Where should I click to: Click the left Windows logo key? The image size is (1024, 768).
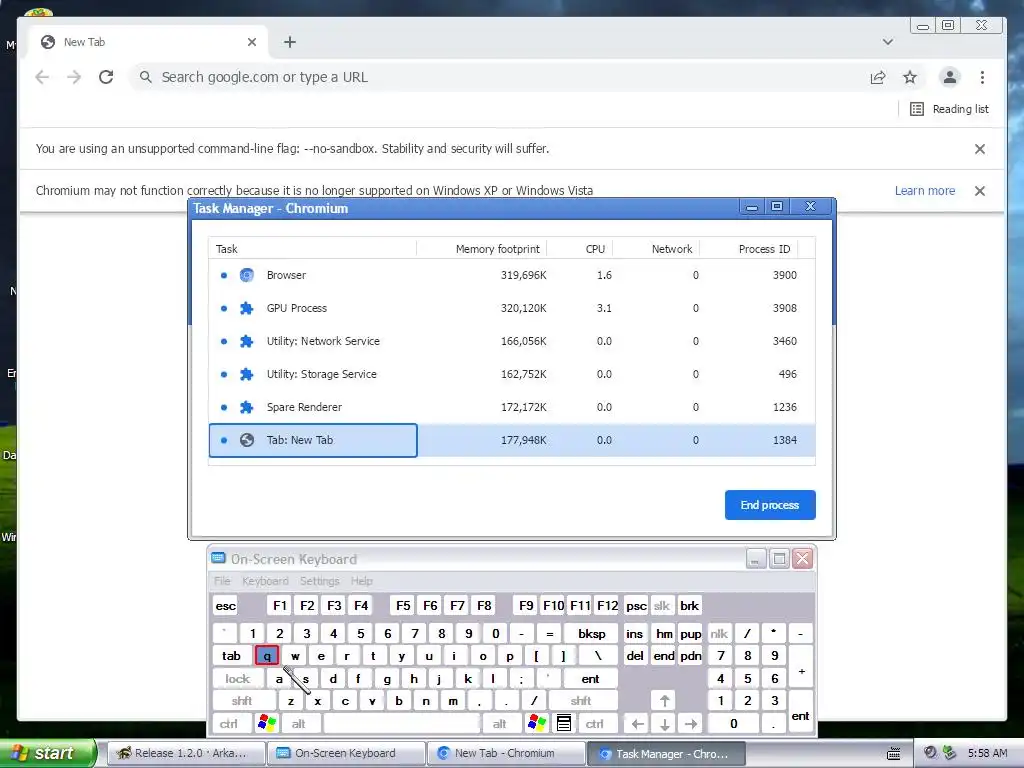(267, 723)
